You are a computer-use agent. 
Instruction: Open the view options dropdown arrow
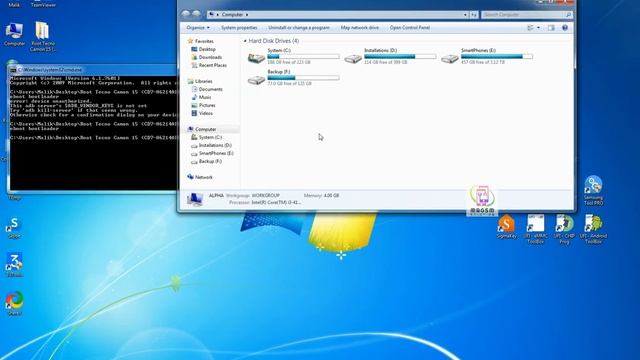(x=538, y=28)
